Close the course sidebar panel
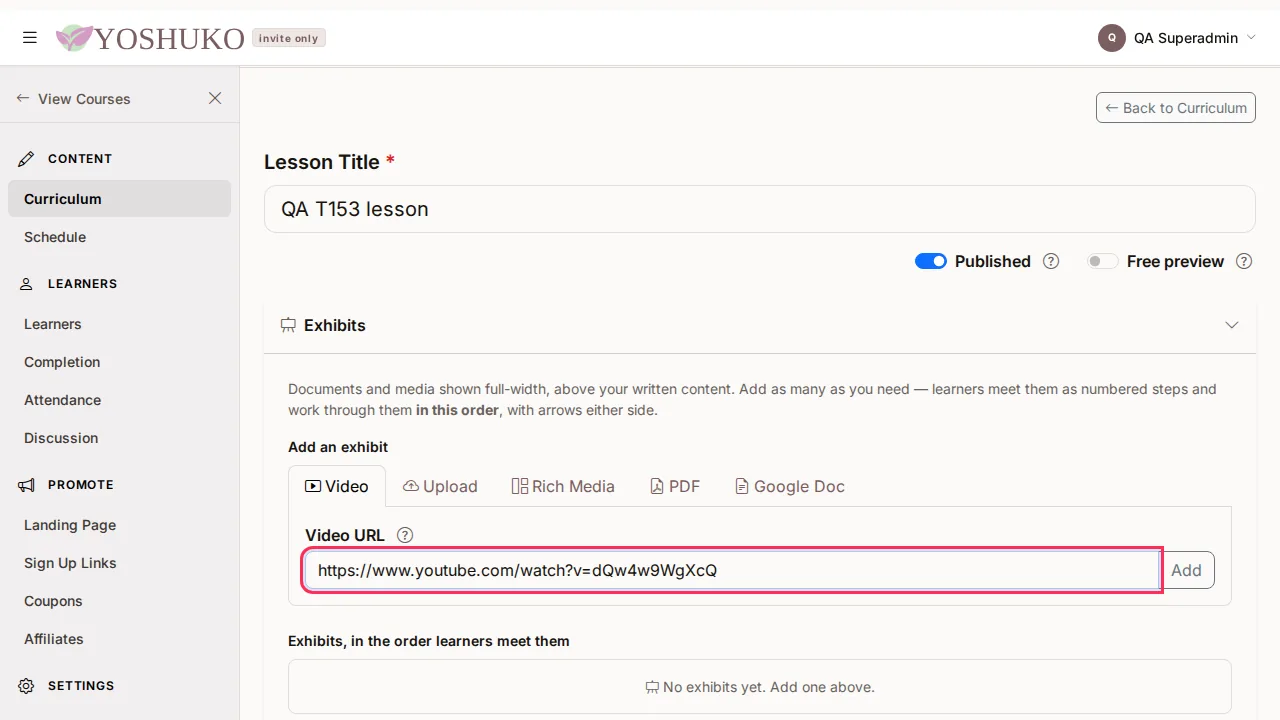1280x720 pixels. tap(215, 98)
